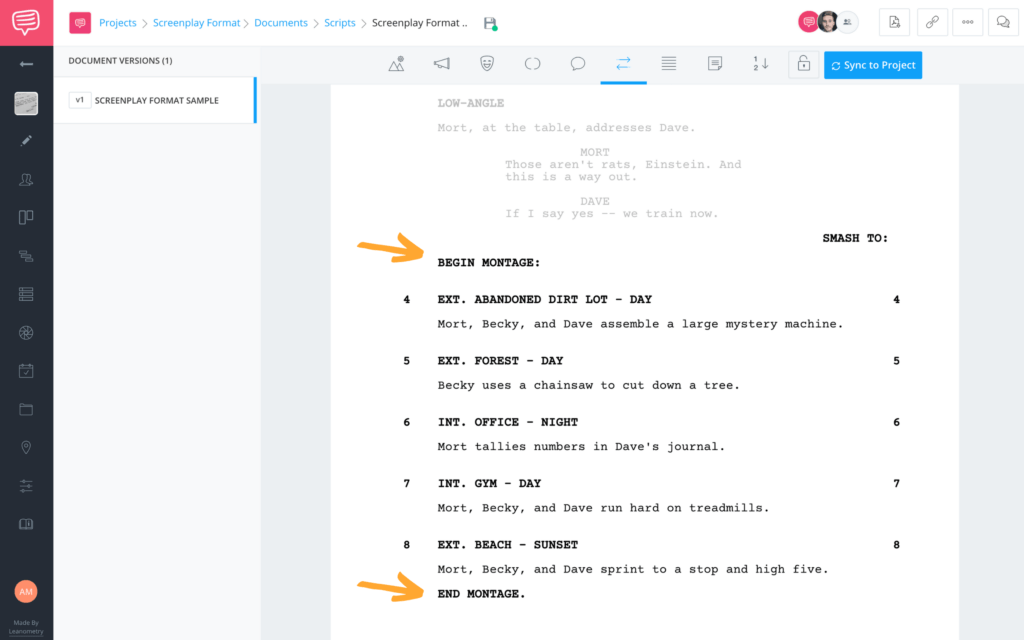Screen dimensions: 1024x640
Task: Toggle the page lock icon
Action: (804, 64)
